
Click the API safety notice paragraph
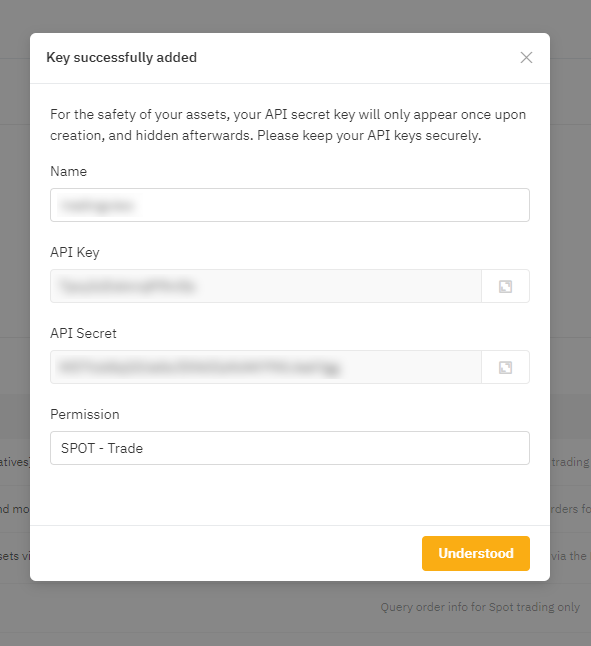pyautogui.click(x=288, y=125)
